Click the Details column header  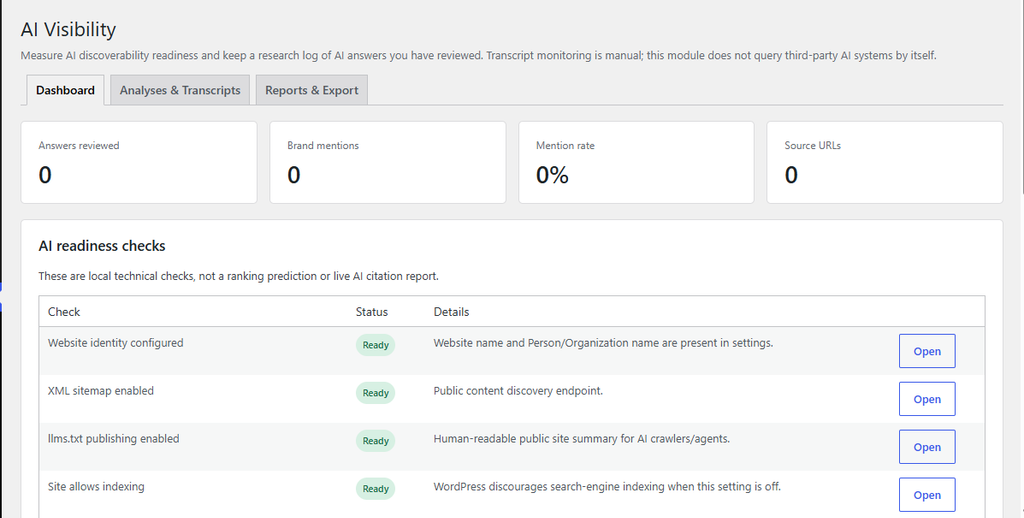tap(451, 312)
